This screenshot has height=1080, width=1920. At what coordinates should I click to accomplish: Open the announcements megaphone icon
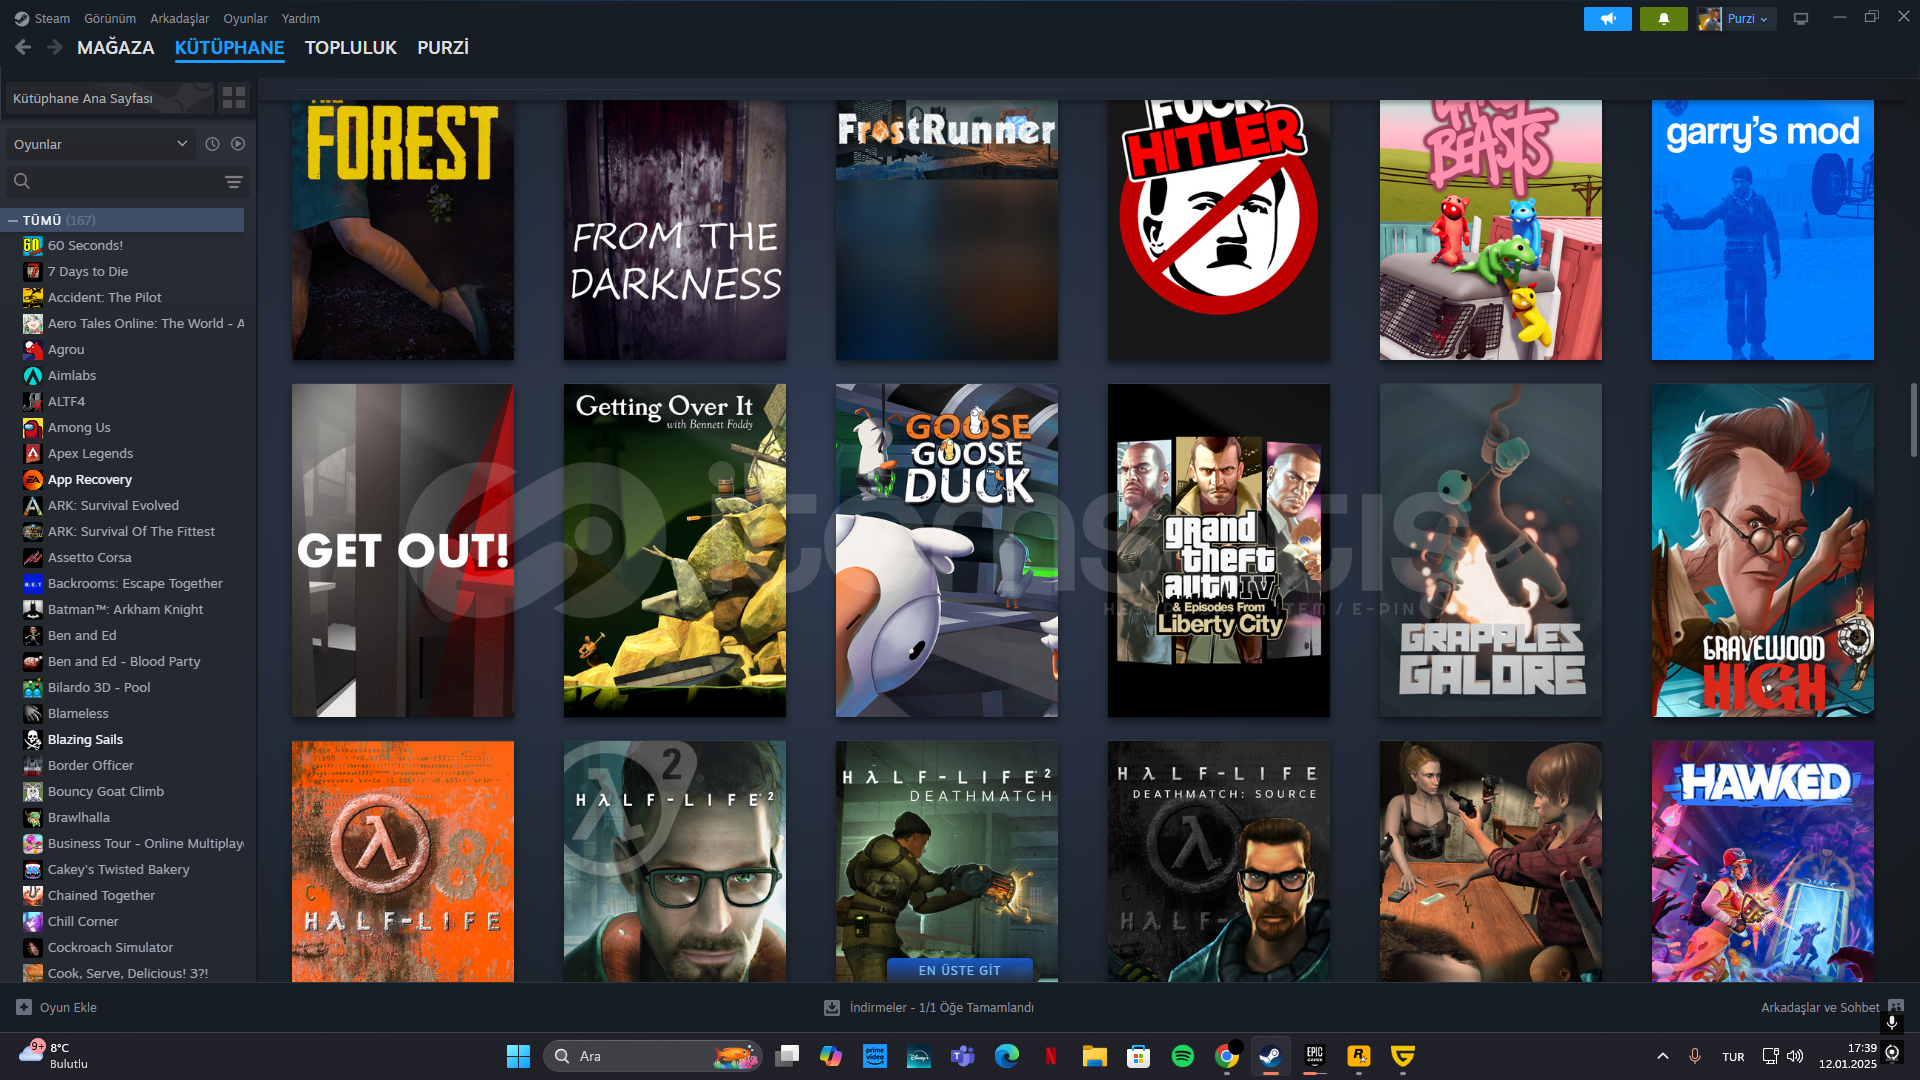(1608, 18)
